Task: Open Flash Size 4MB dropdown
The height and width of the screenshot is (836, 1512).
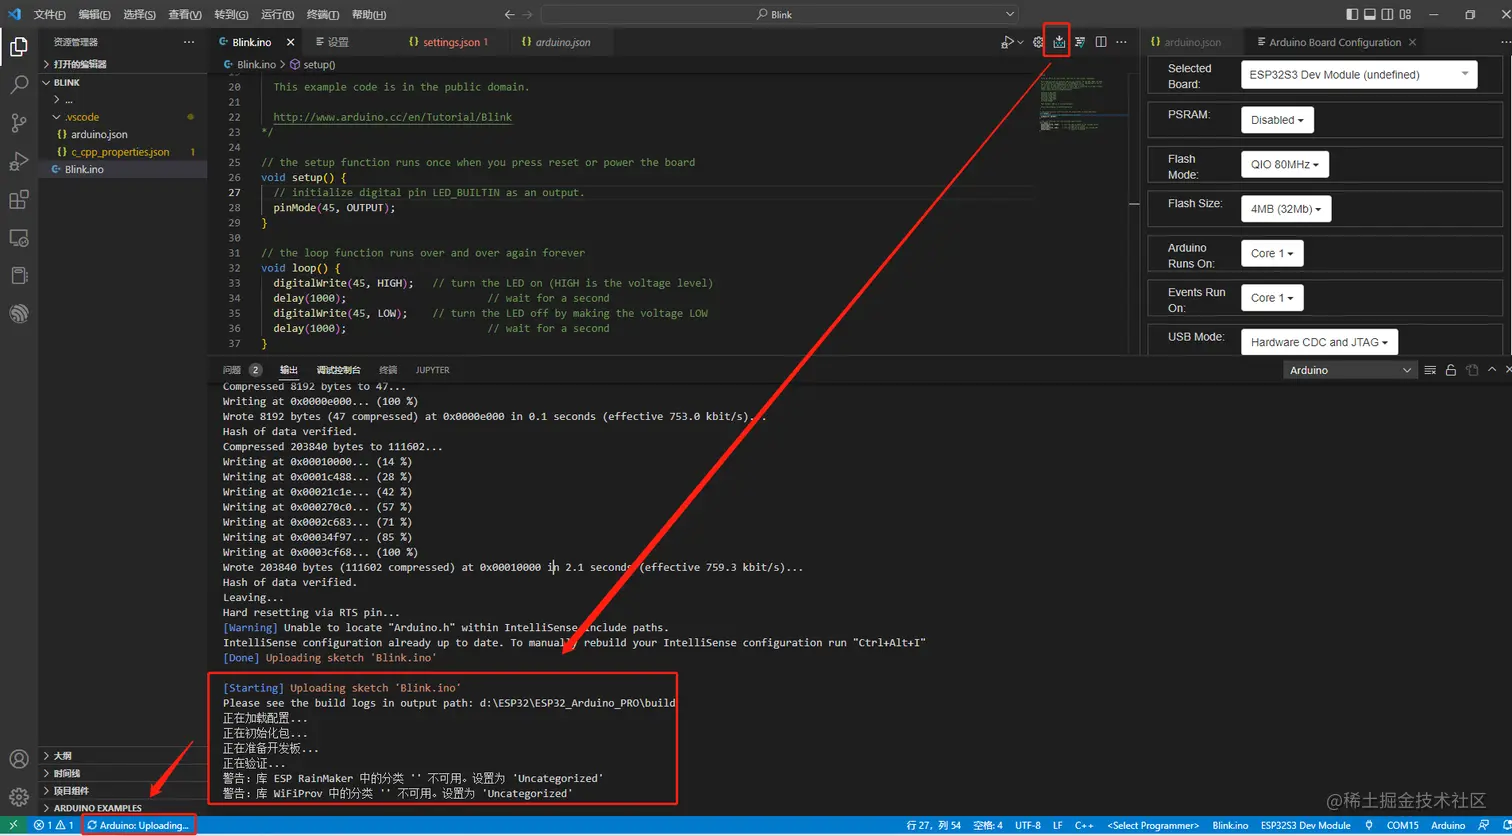Action: click(x=1285, y=209)
